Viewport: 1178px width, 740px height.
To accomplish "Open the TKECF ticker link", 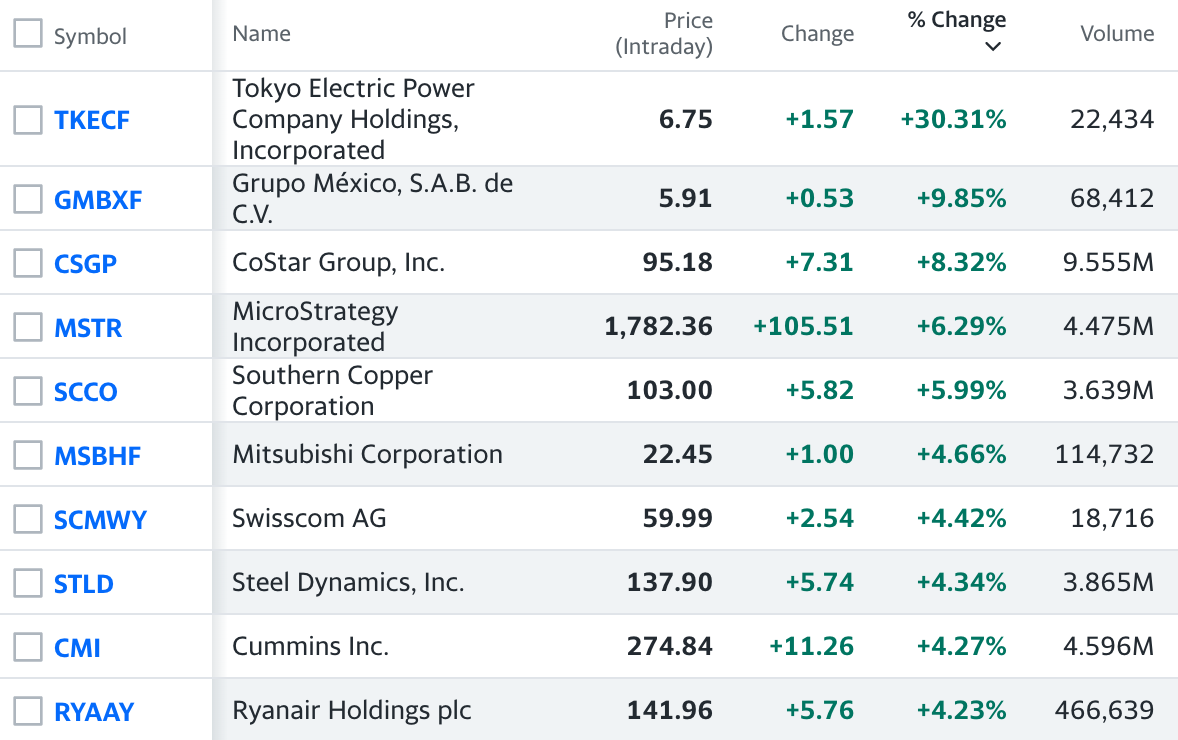I will pos(92,121).
